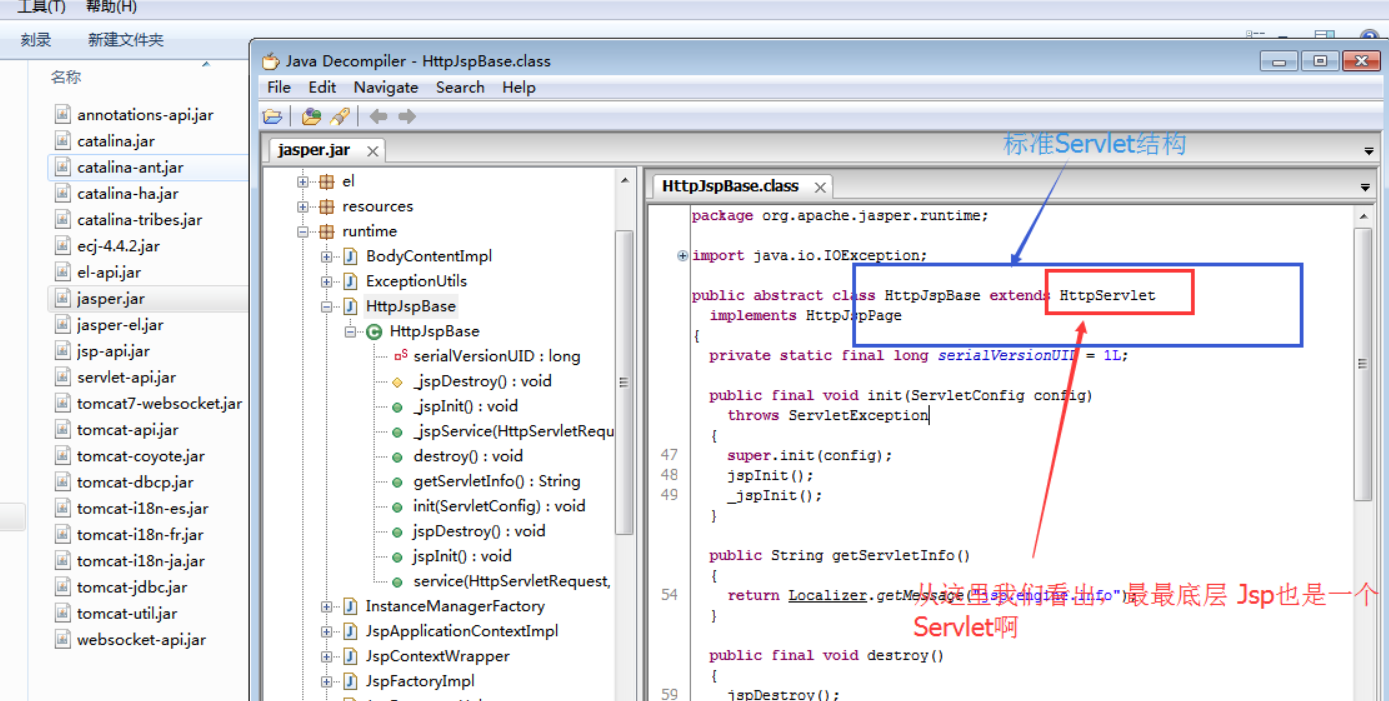Screen dimensions: 1389x701
Task: Select the destroy() : void method
Action: 468,456
